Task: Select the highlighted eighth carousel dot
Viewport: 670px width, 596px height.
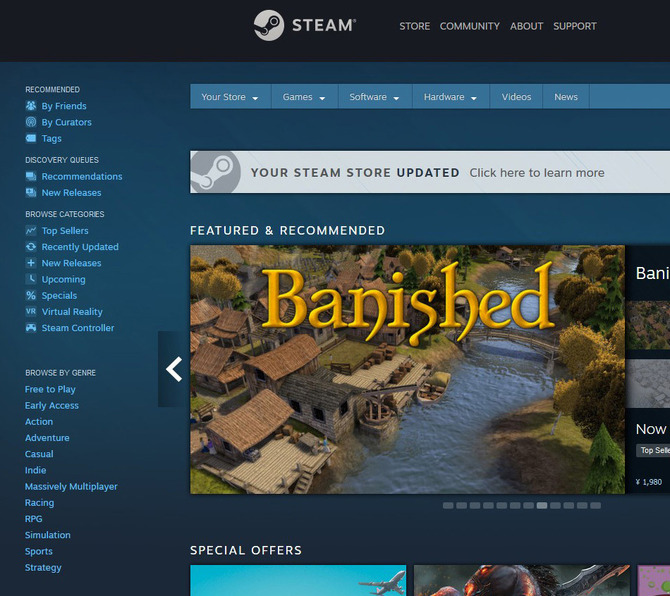Action: [542, 505]
